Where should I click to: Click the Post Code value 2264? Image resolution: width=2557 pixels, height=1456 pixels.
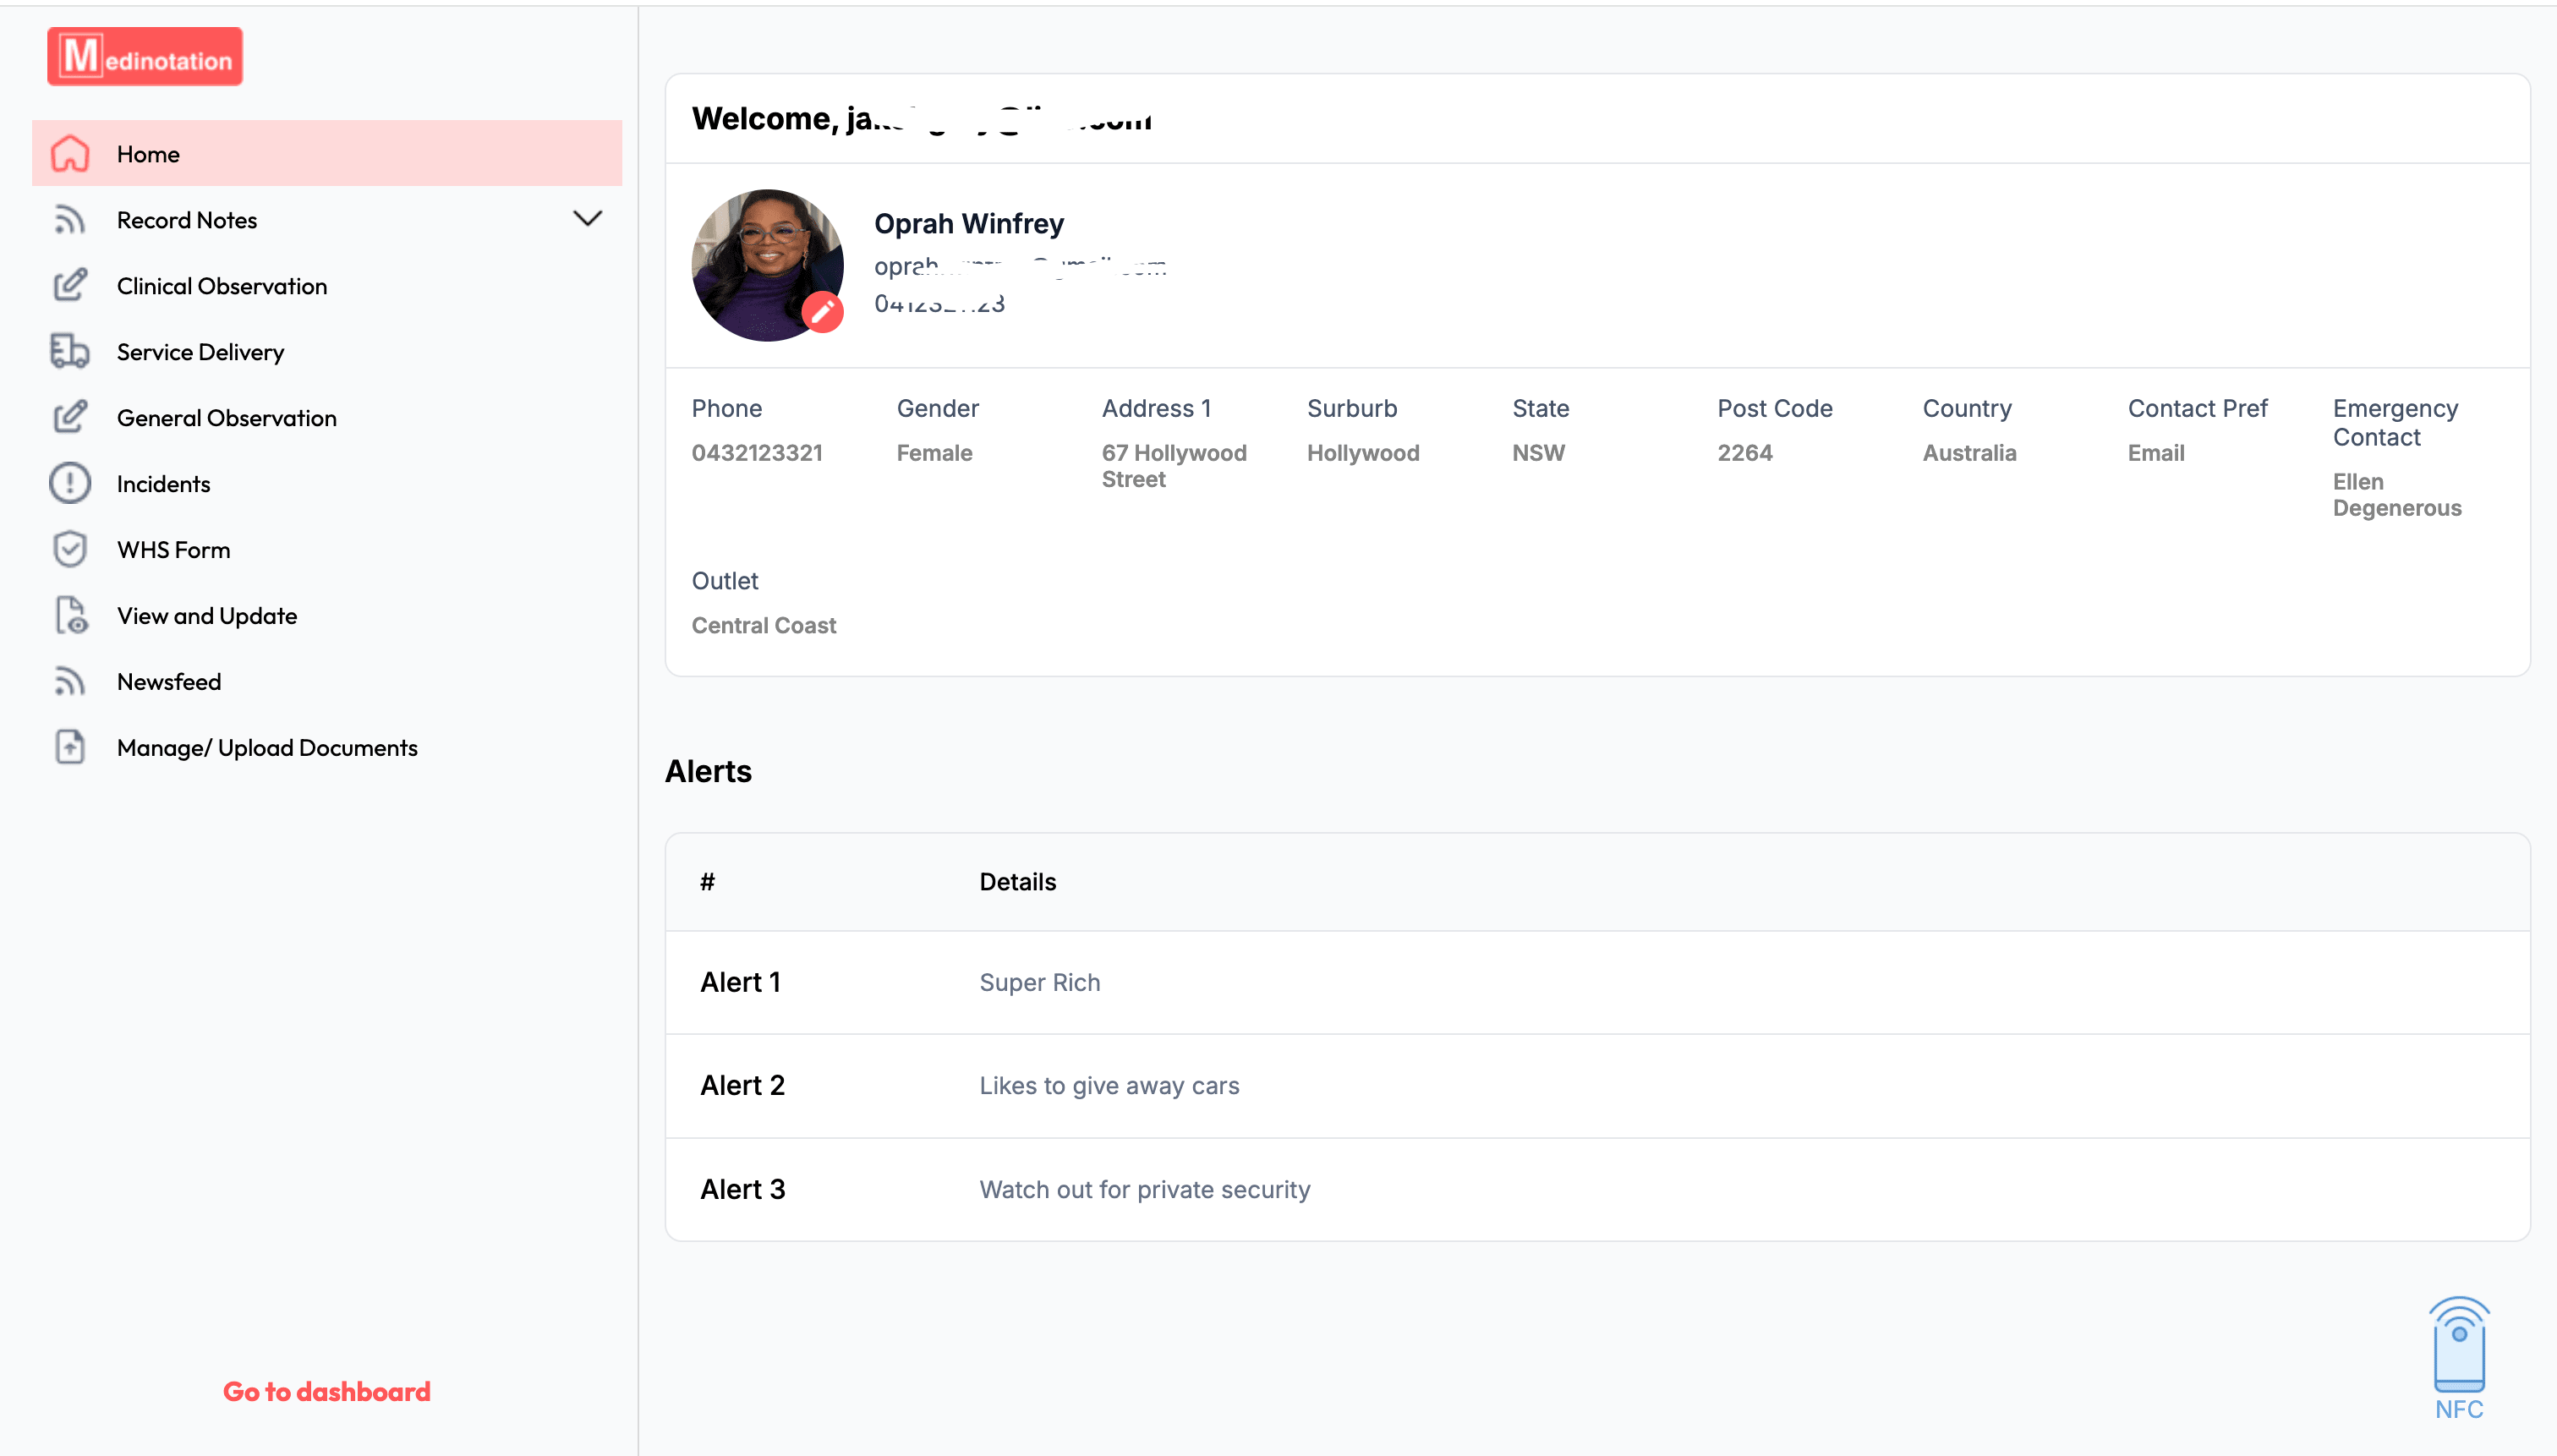pos(1745,453)
